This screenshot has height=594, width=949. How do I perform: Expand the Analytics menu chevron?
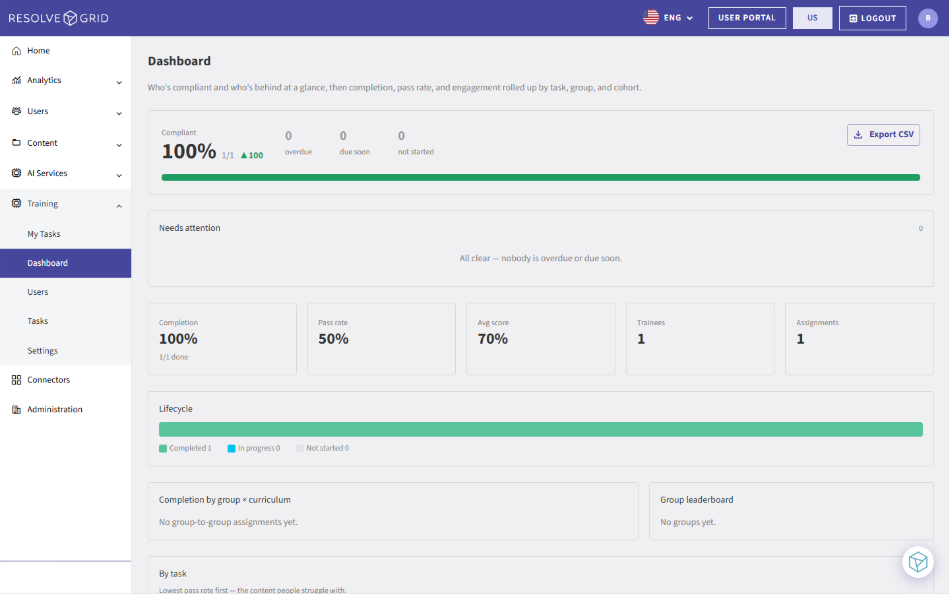tap(119, 82)
